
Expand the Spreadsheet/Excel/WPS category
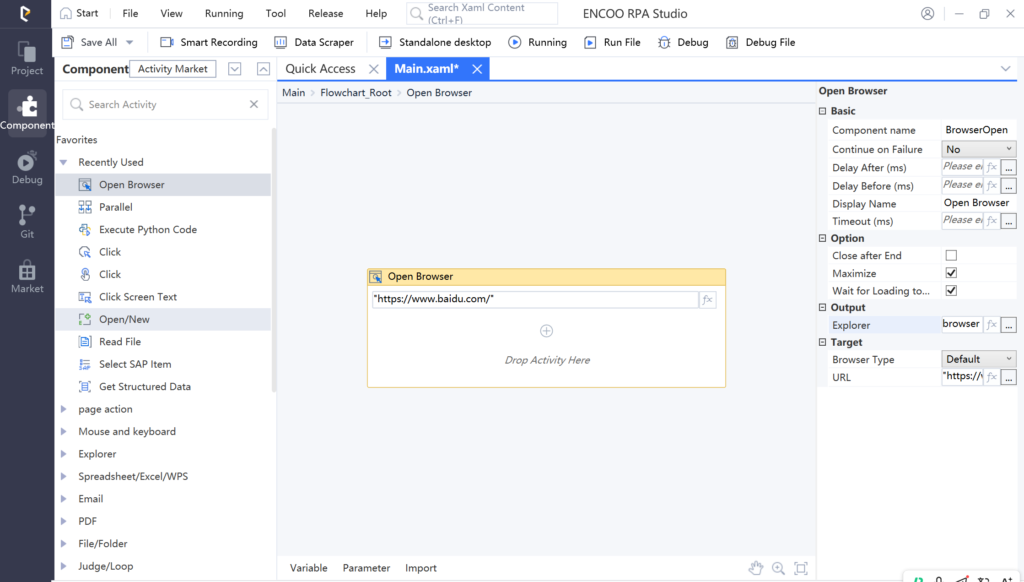(63, 476)
